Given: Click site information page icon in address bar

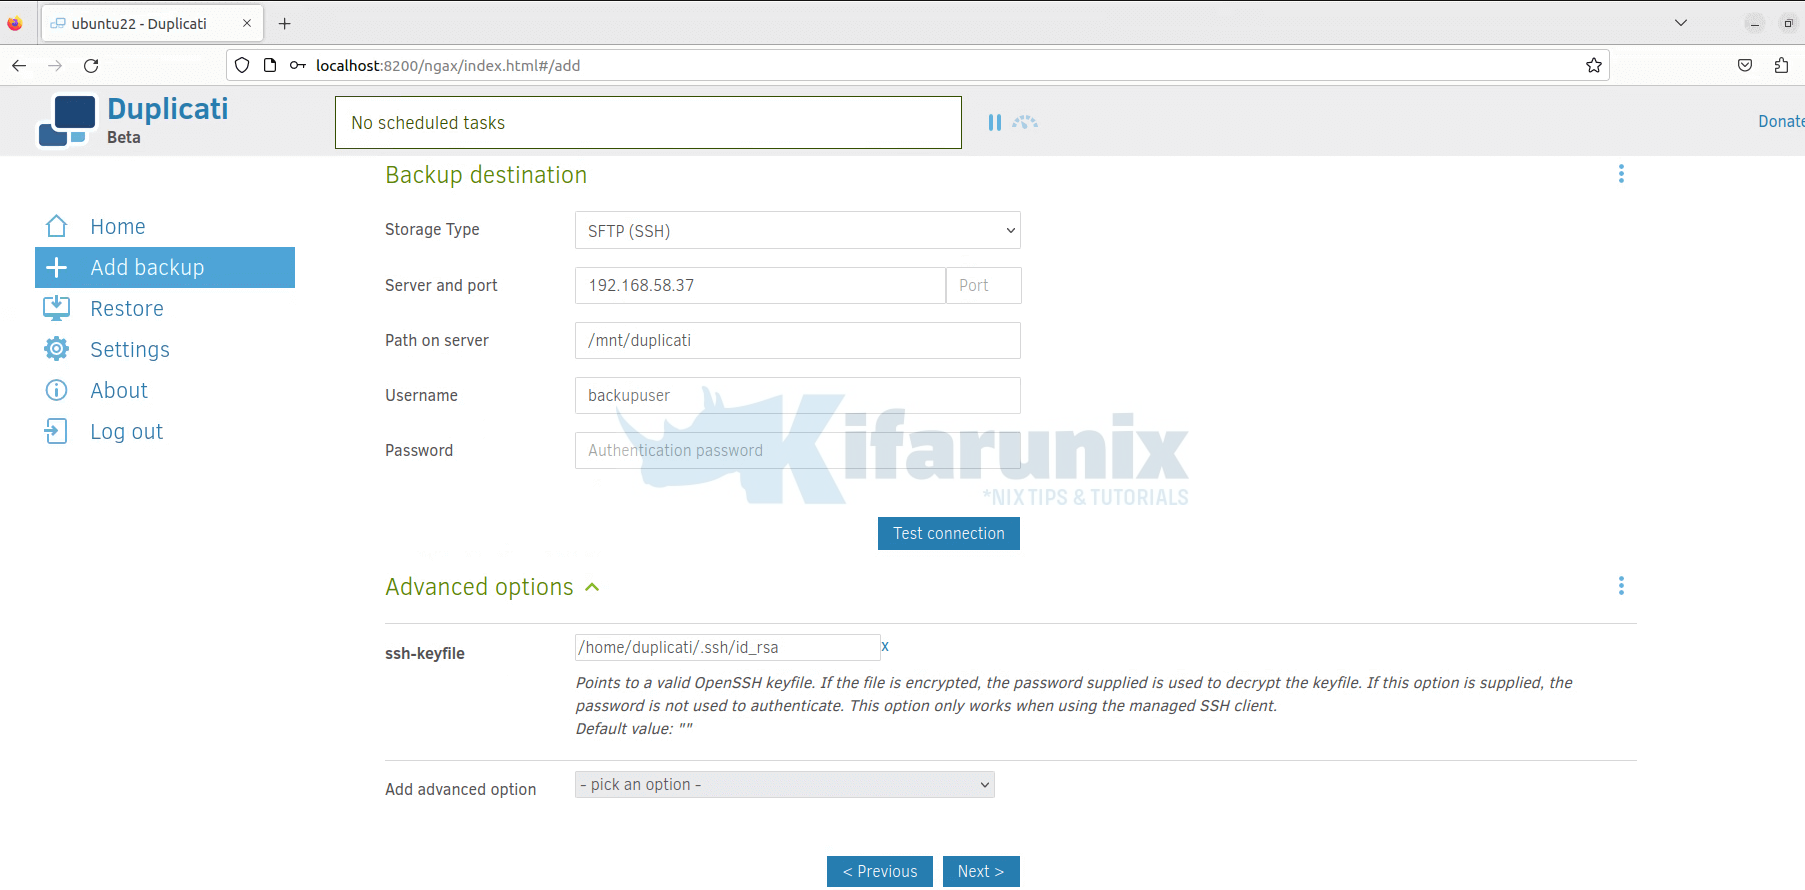Looking at the screenshot, I should [270, 65].
